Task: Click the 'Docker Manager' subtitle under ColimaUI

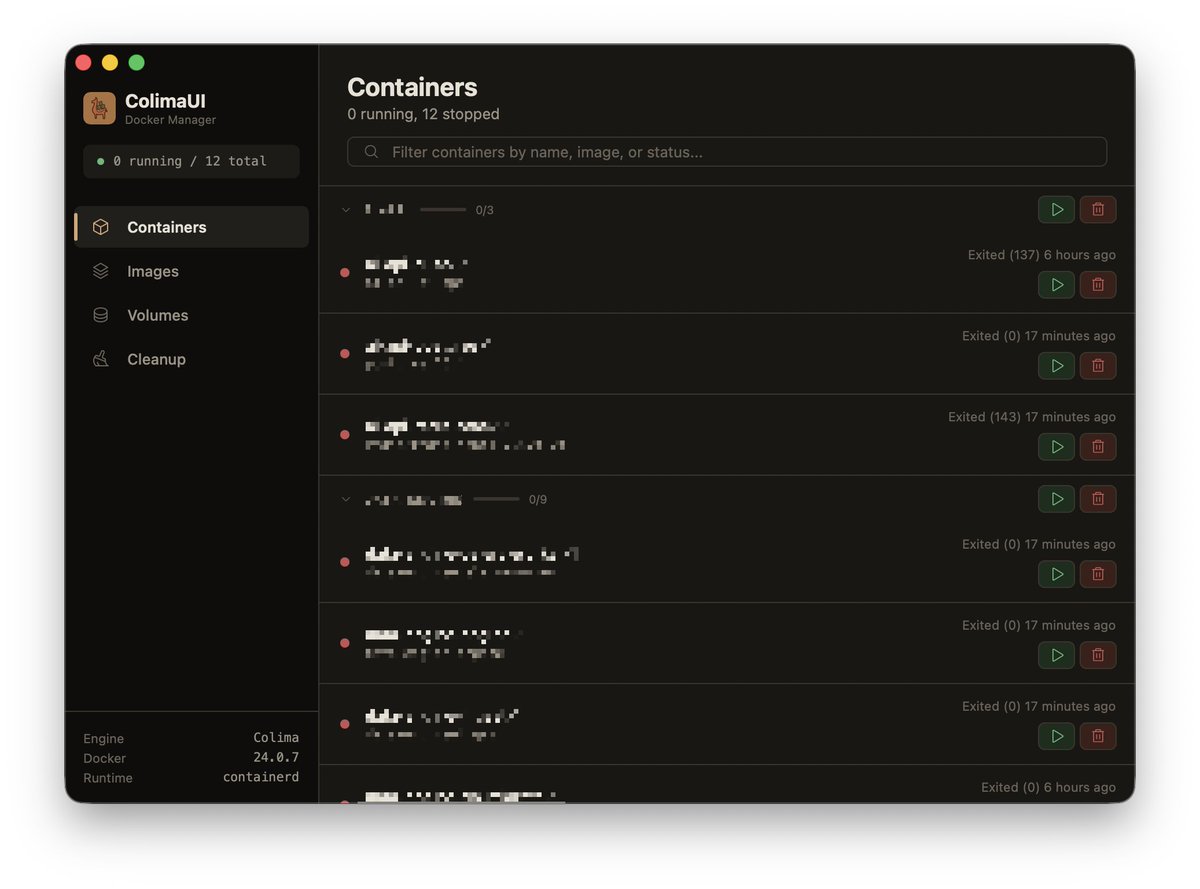Action: click(170, 120)
